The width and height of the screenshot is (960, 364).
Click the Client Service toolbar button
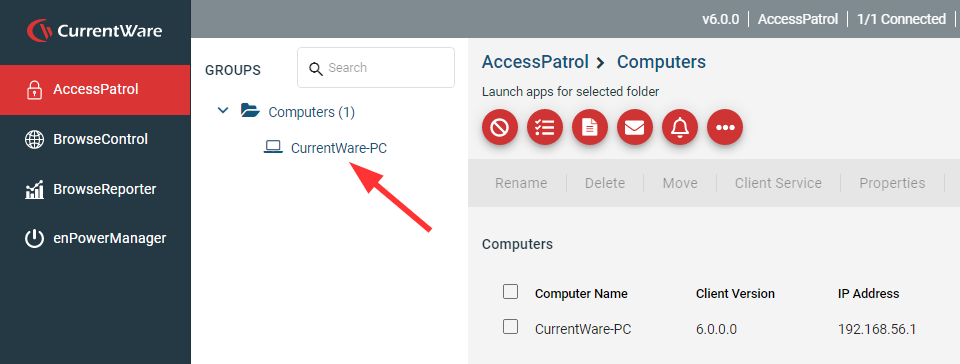[778, 183]
